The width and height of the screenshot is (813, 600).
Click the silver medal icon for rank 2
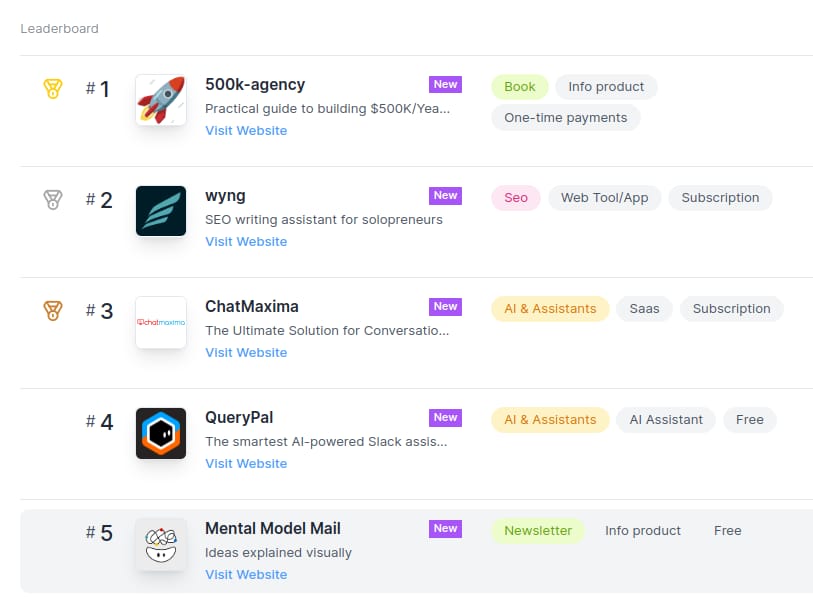click(53, 200)
